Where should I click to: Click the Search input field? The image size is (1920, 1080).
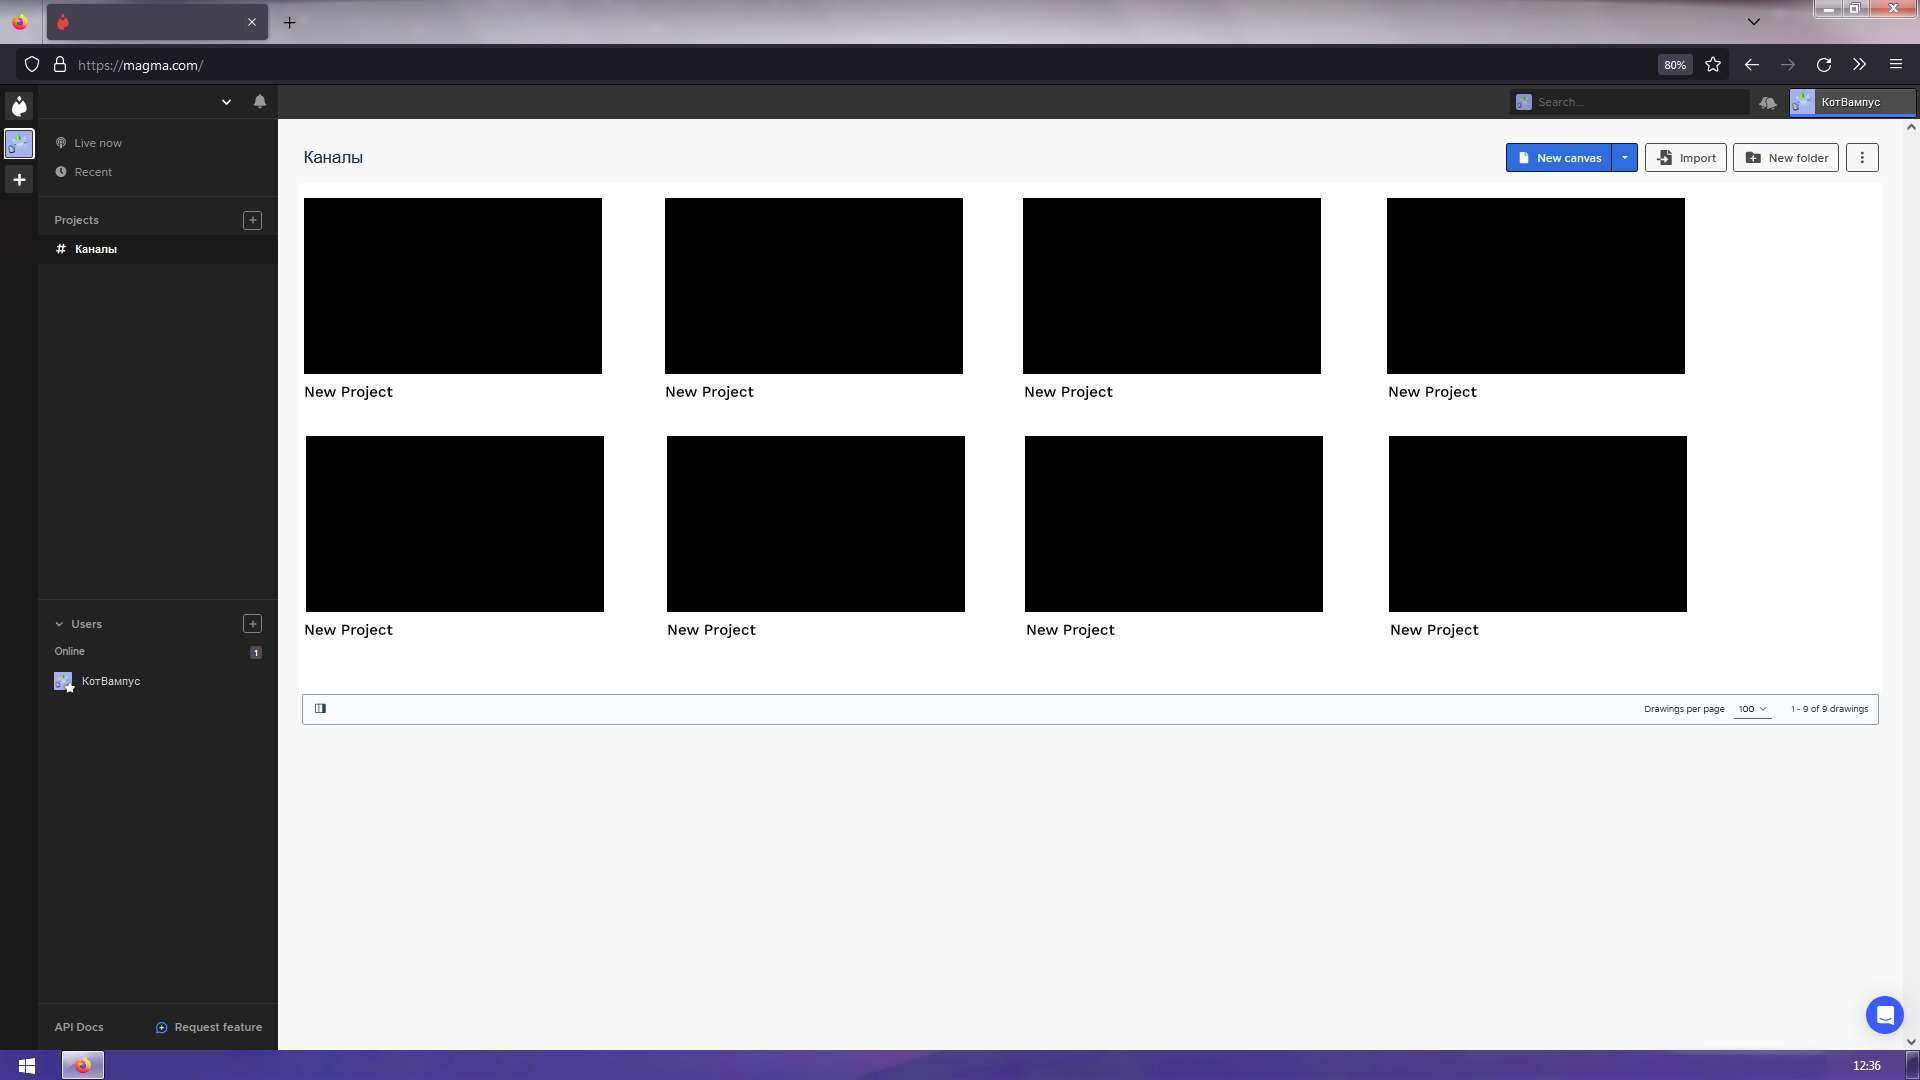1640,102
